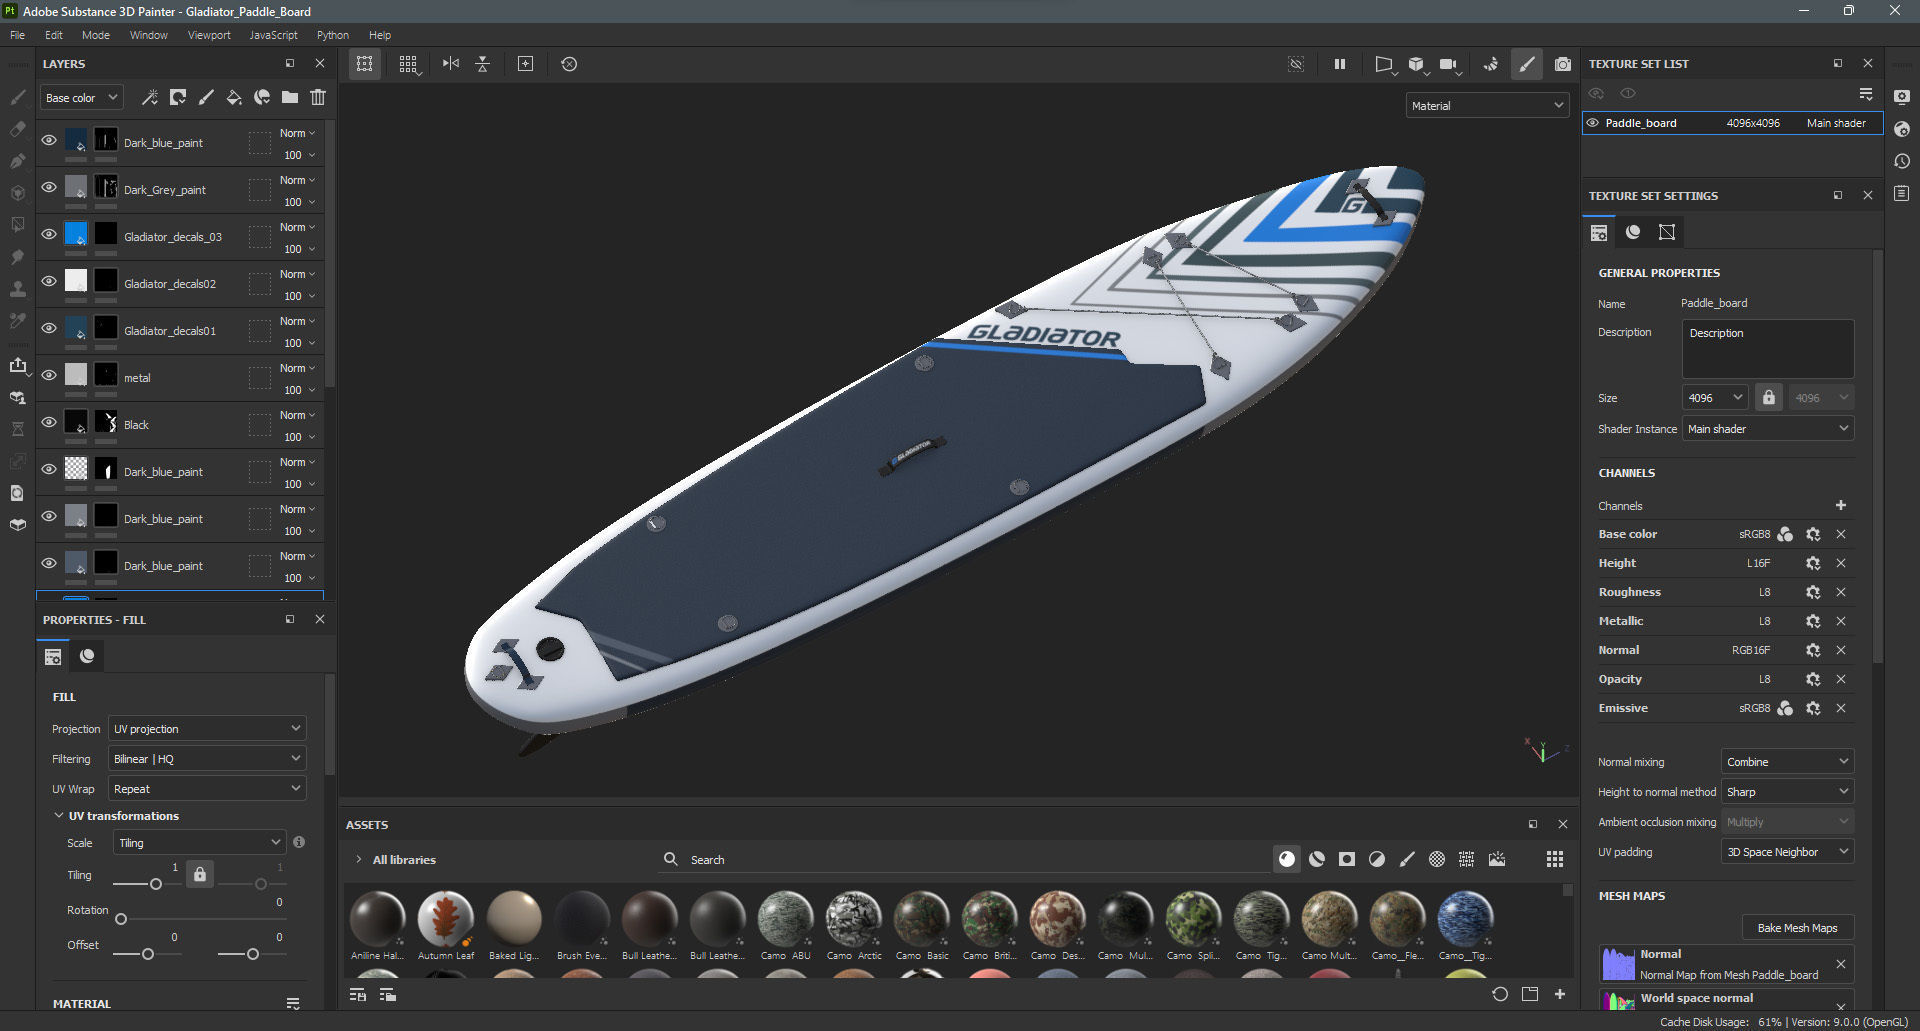Open the Help menu

point(380,35)
